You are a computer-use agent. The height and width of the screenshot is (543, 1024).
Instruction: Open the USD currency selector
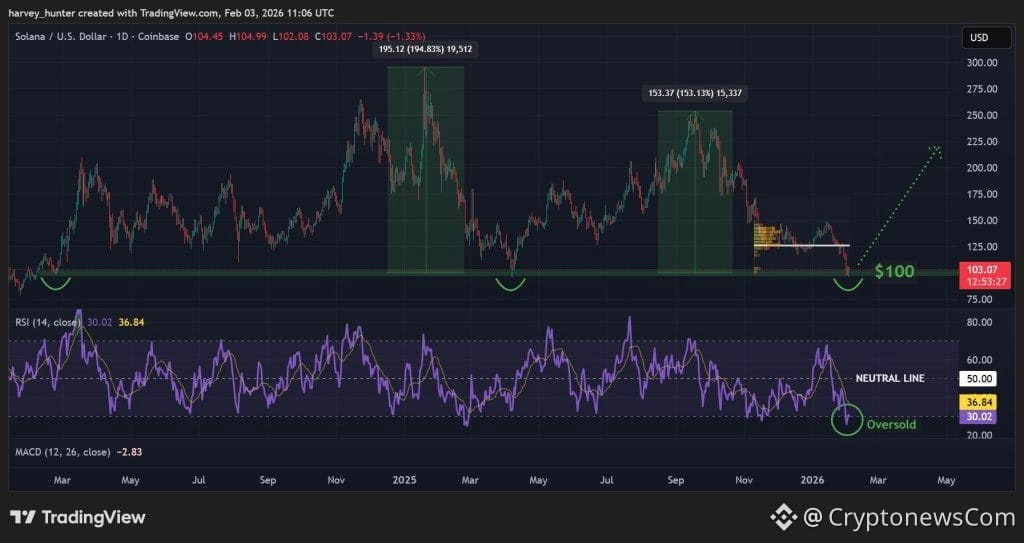(x=986, y=38)
